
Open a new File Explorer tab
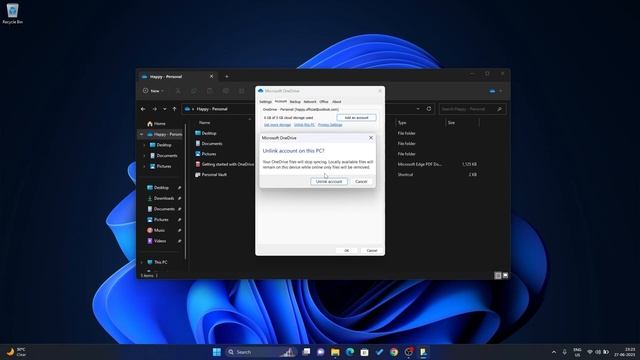pyautogui.click(x=227, y=76)
